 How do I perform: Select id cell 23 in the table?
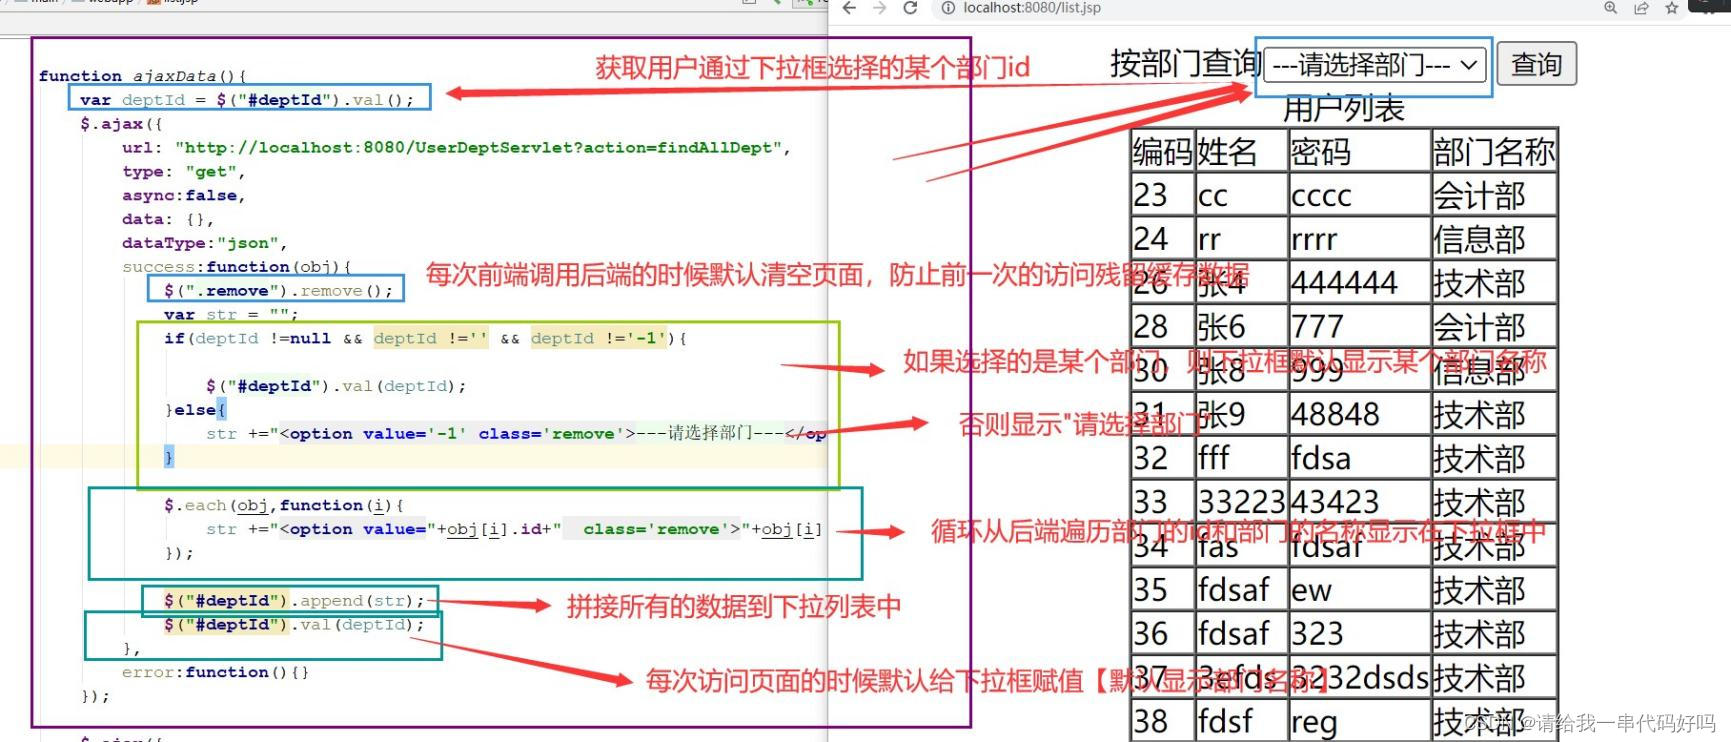[1163, 195]
